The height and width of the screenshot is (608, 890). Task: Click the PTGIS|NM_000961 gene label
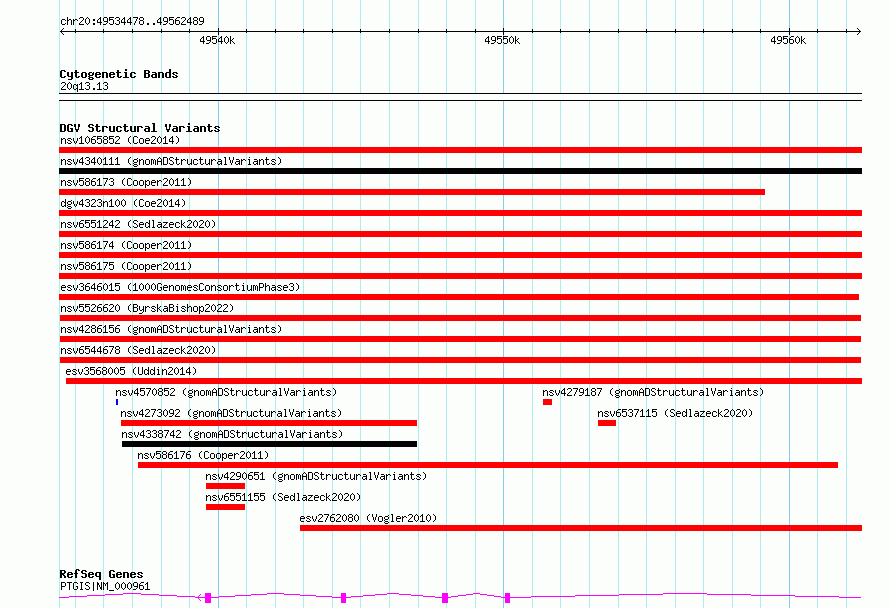click(105, 586)
